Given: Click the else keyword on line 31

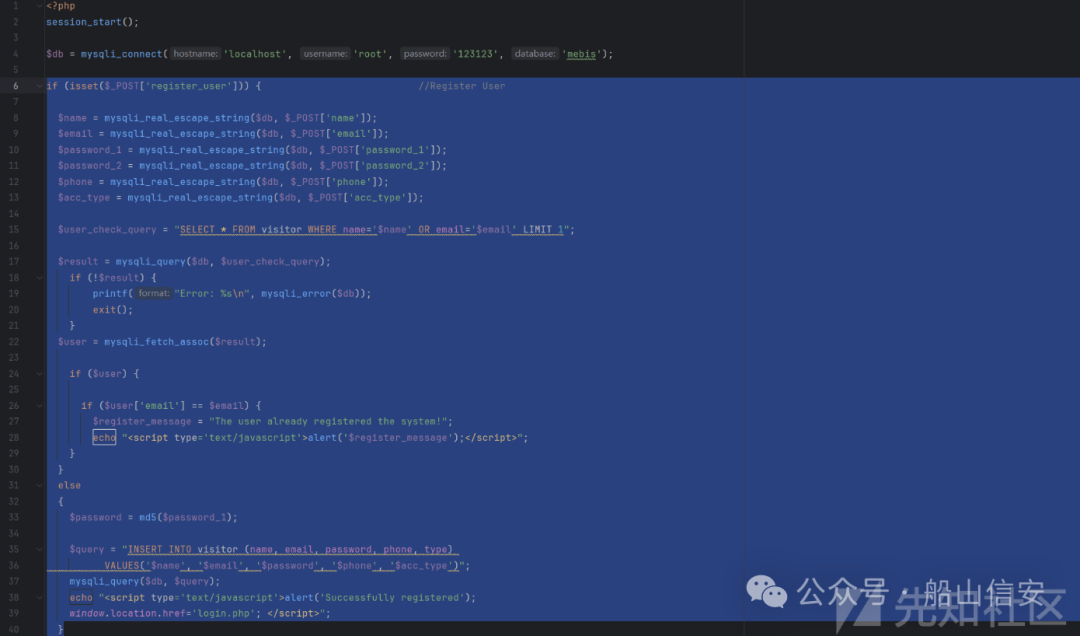Looking at the screenshot, I should (x=70, y=486).
